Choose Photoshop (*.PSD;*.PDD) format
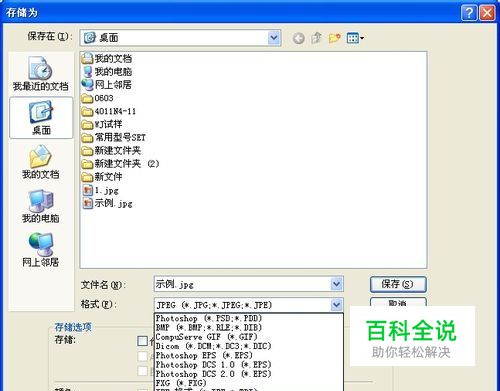500x391 pixels. (248, 318)
